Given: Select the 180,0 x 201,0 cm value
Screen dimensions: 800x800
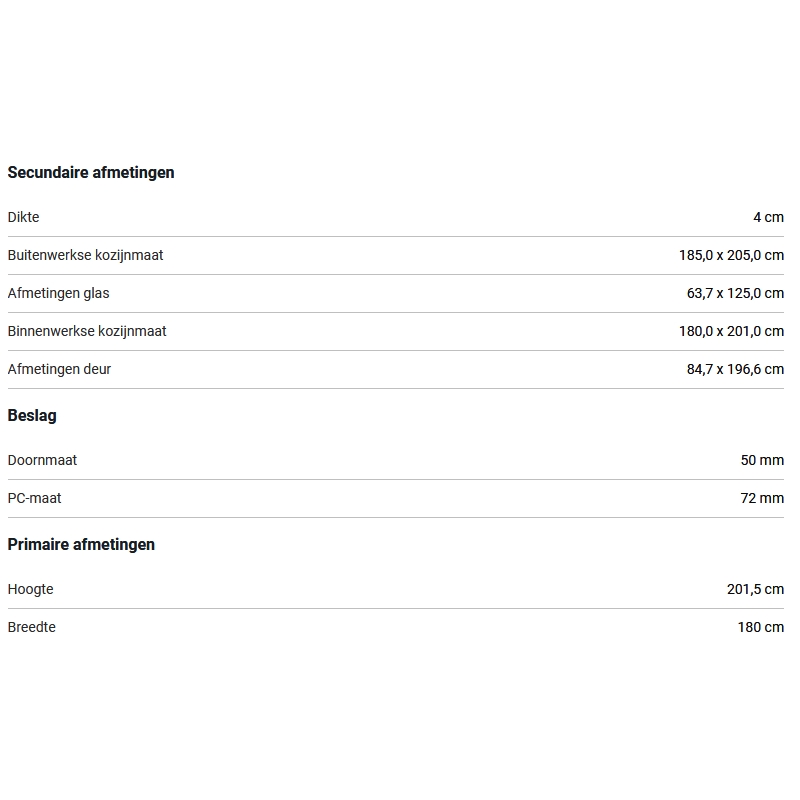Looking at the screenshot, I should click(x=731, y=331).
